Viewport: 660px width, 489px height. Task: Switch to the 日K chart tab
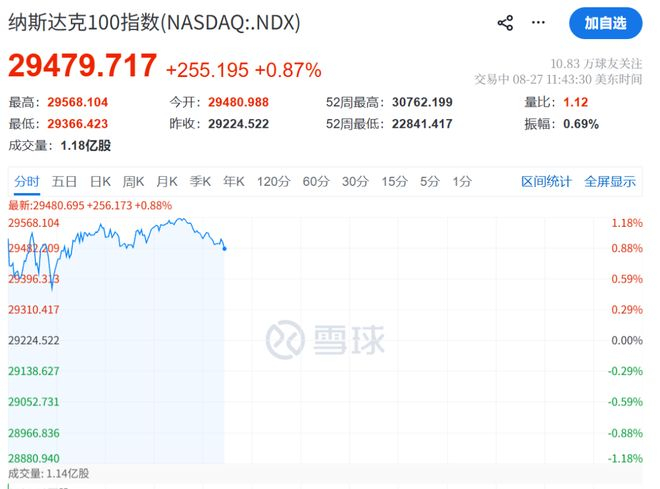(x=100, y=181)
